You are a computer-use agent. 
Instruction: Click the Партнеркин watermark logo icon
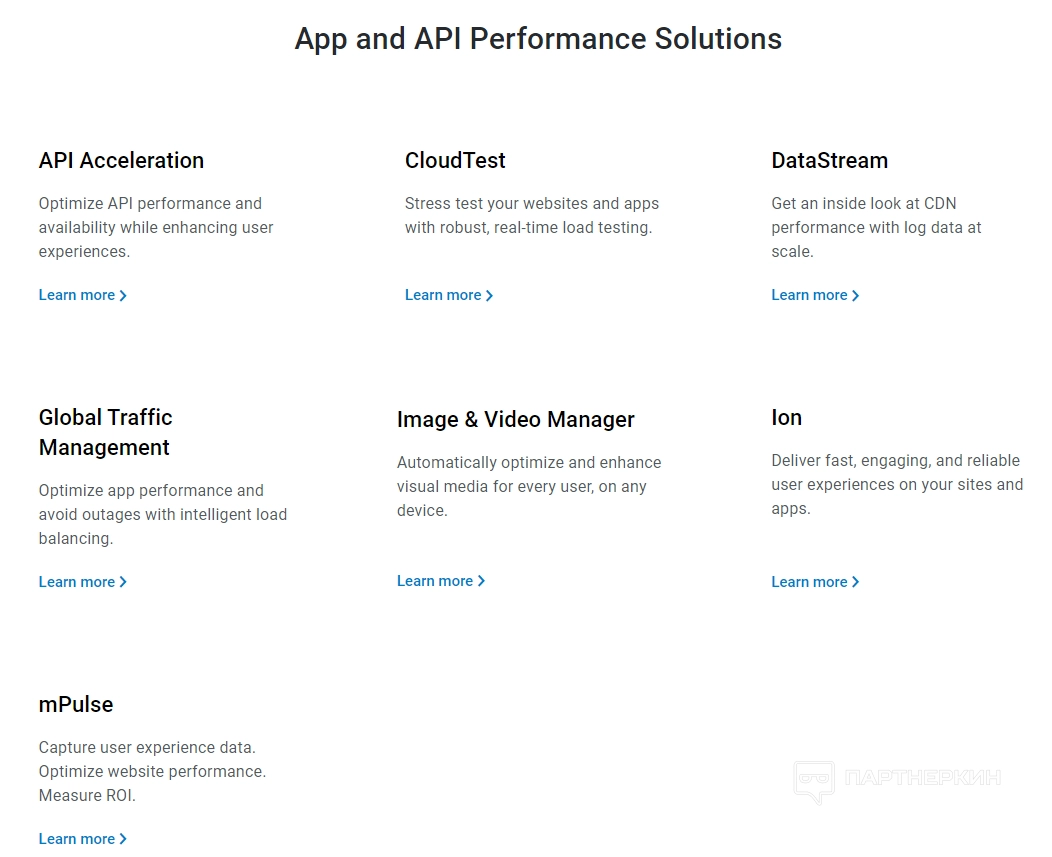[x=813, y=782]
